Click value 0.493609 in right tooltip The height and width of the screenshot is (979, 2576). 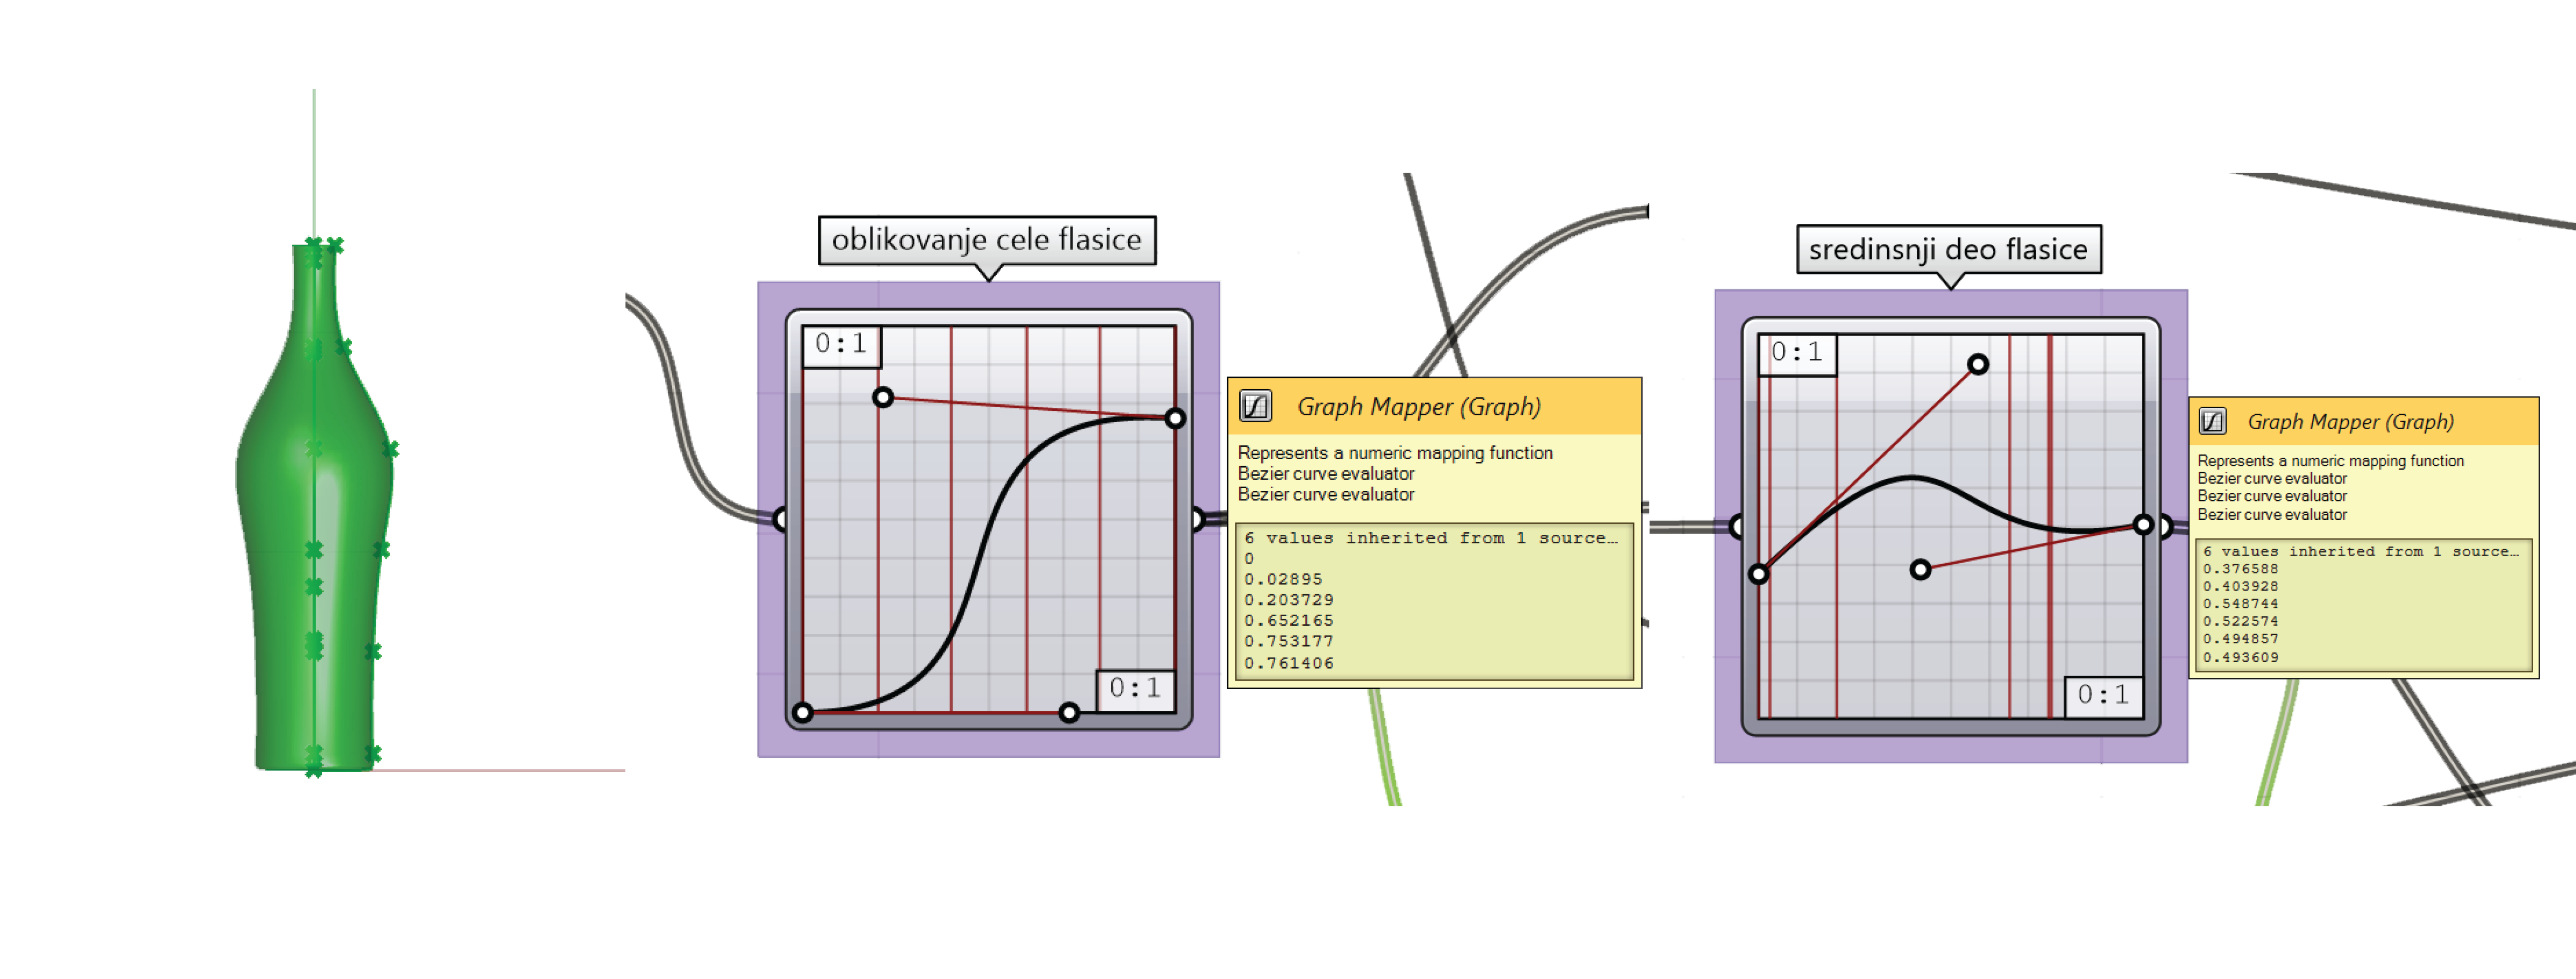click(x=2241, y=657)
